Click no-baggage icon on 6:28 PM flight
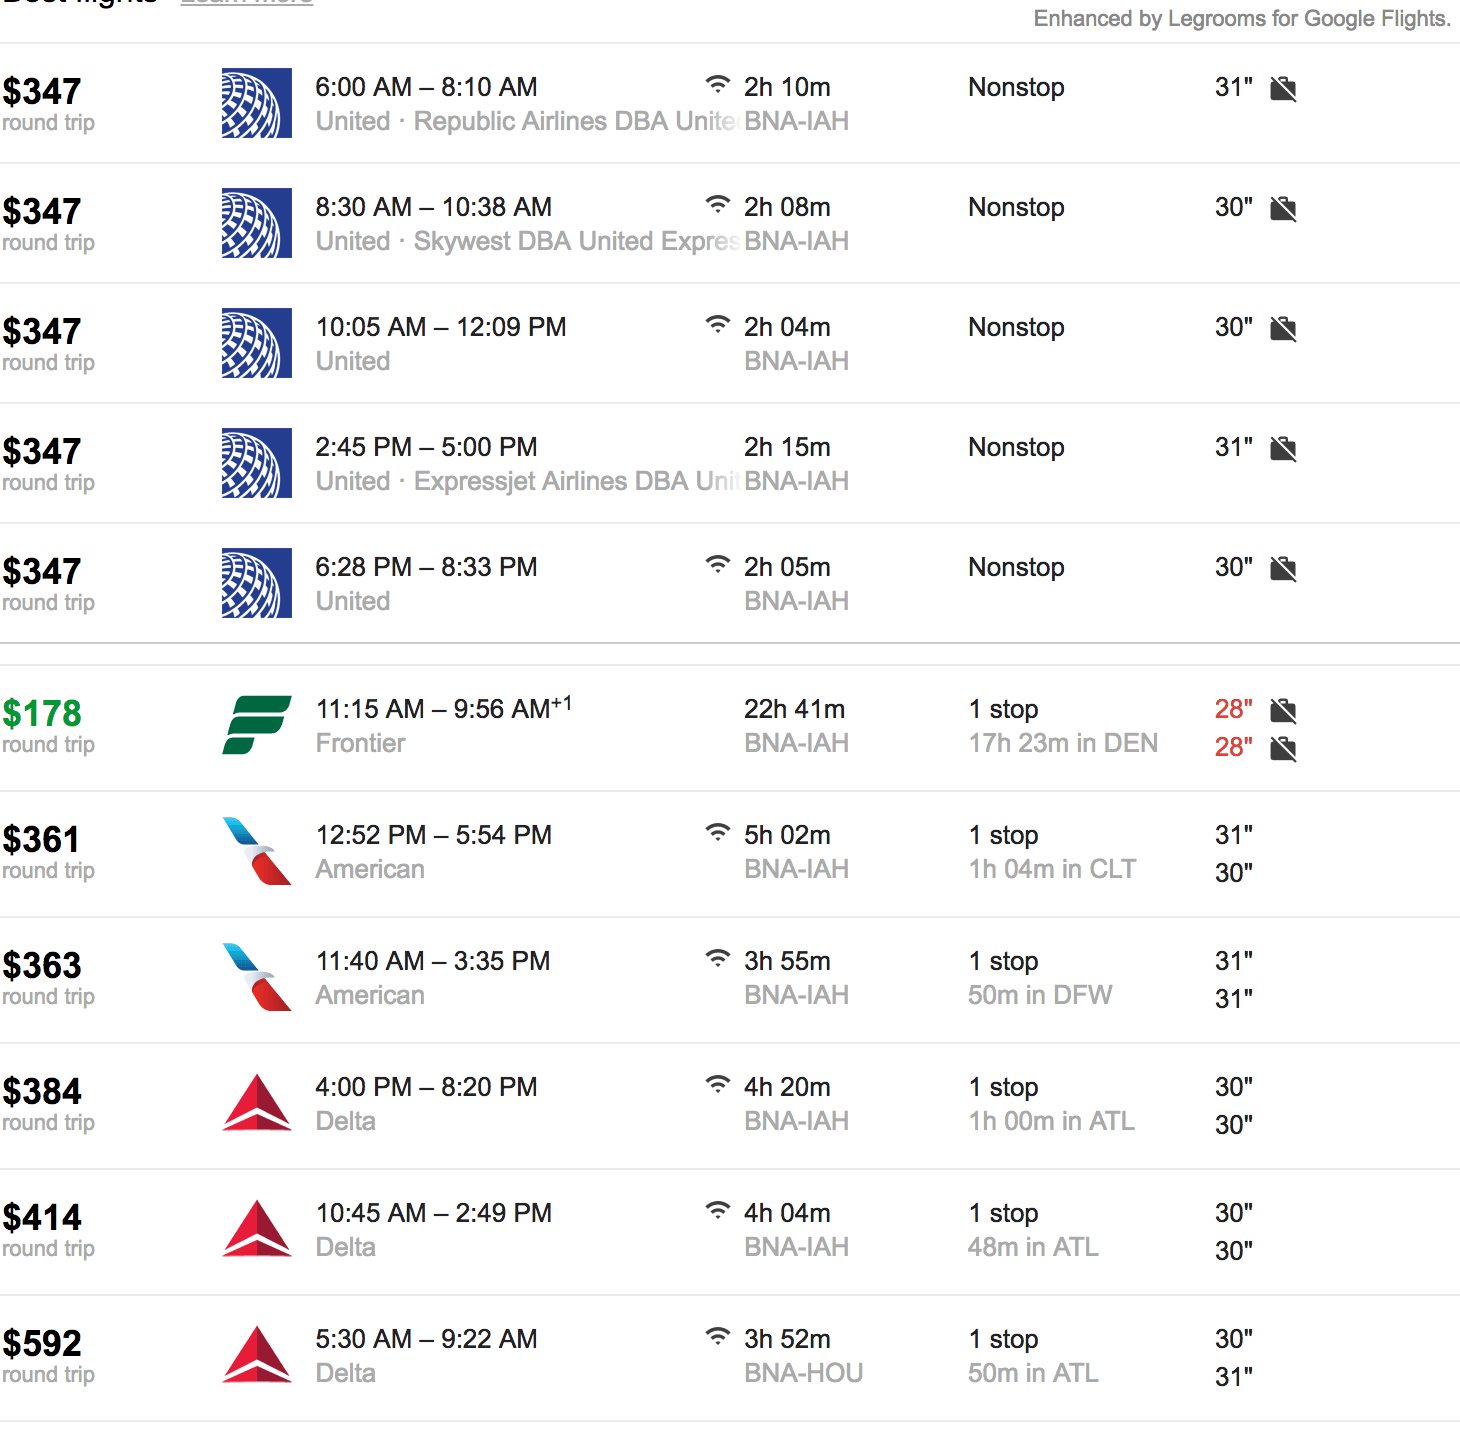 tap(1283, 569)
